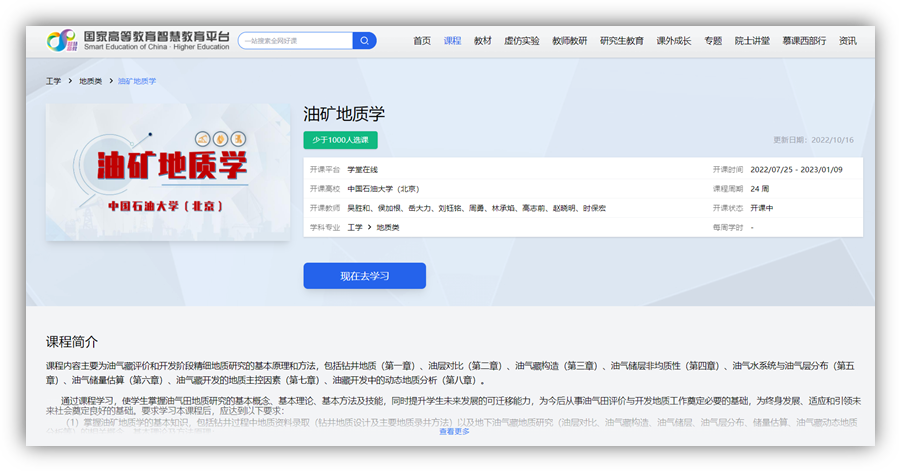Image resolution: width=899 pixels, height=471 pixels.
Task: Open the 研究生教育 menu item
Action: 621,41
